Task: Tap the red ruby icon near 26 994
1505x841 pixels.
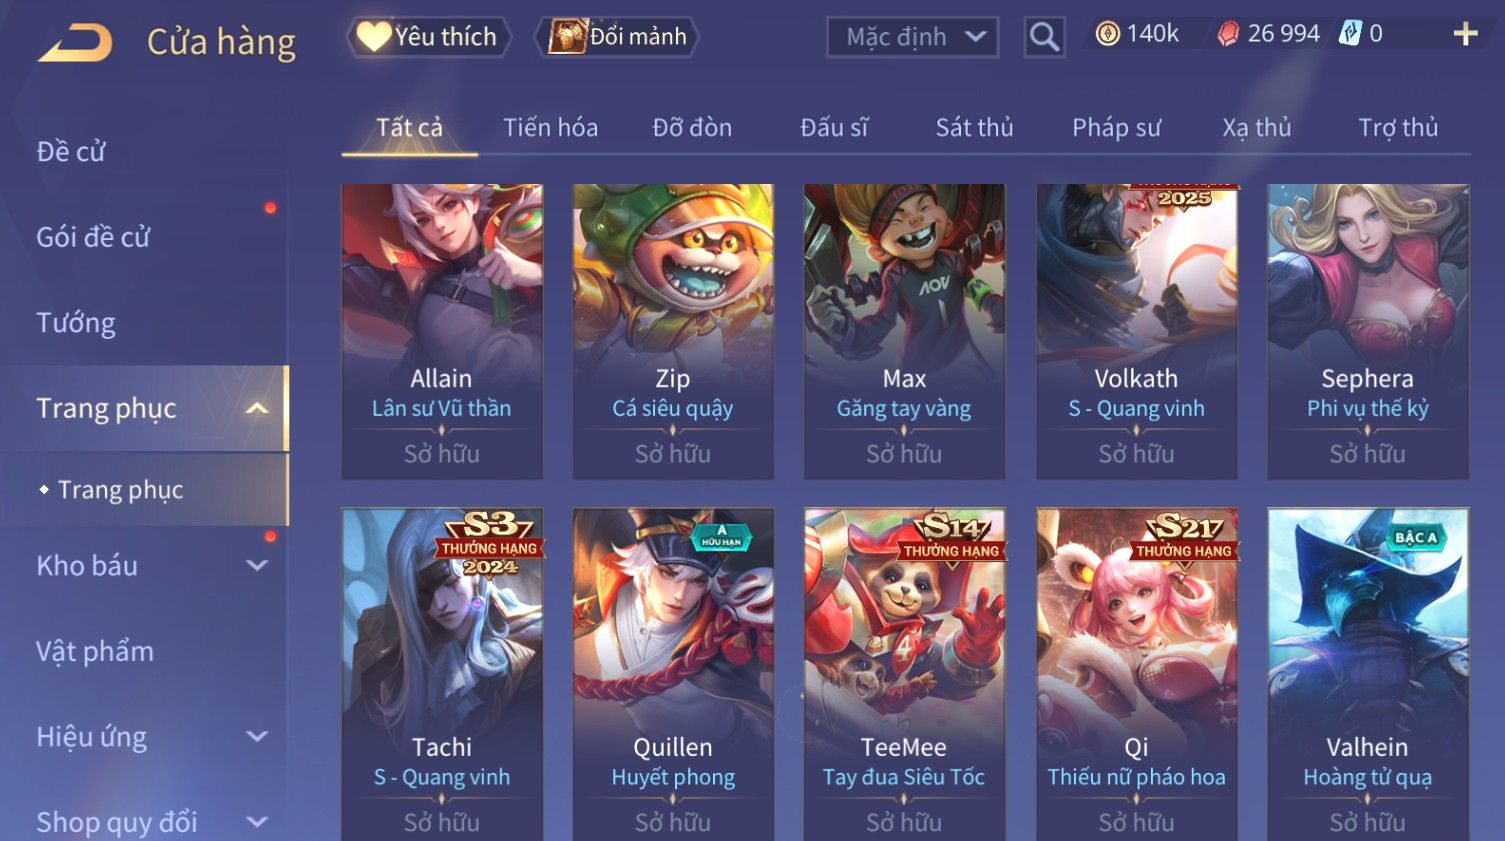Action: (x=1228, y=34)
